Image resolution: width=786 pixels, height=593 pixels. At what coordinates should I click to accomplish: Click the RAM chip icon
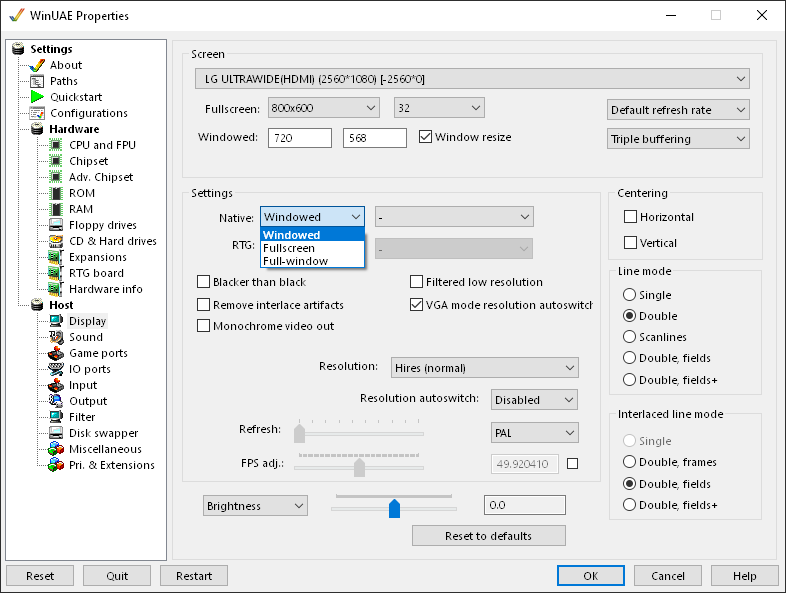pos(57,209)
